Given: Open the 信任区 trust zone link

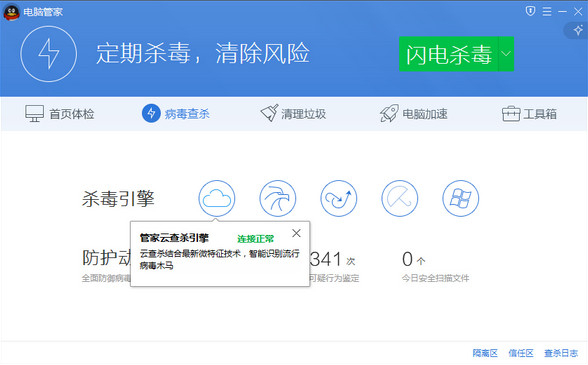Looking at the screenshot, I should tap(521, 353).
